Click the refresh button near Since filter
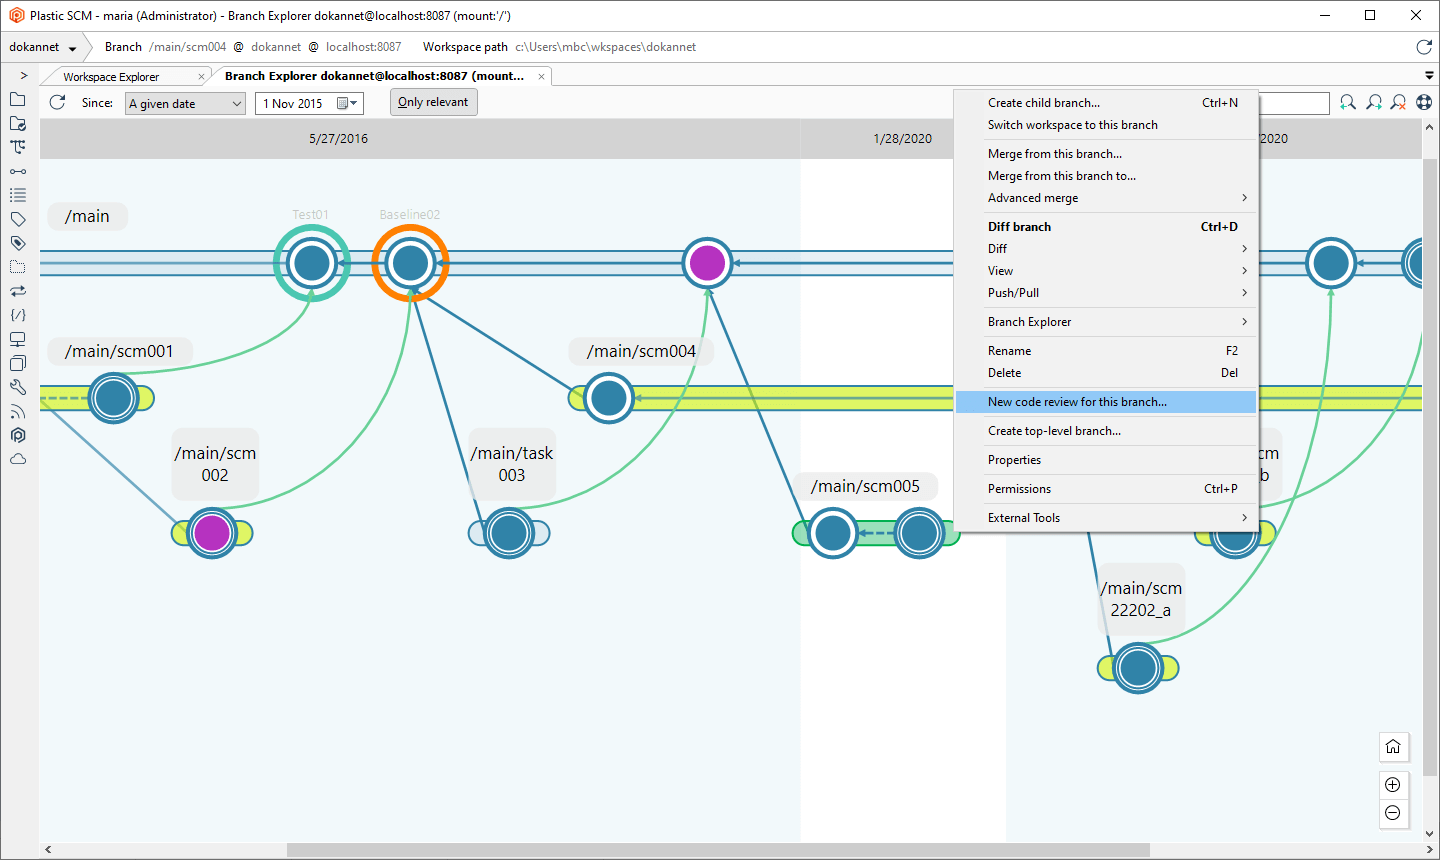This screenshot has height=860, width=1440. pos(57,102)
